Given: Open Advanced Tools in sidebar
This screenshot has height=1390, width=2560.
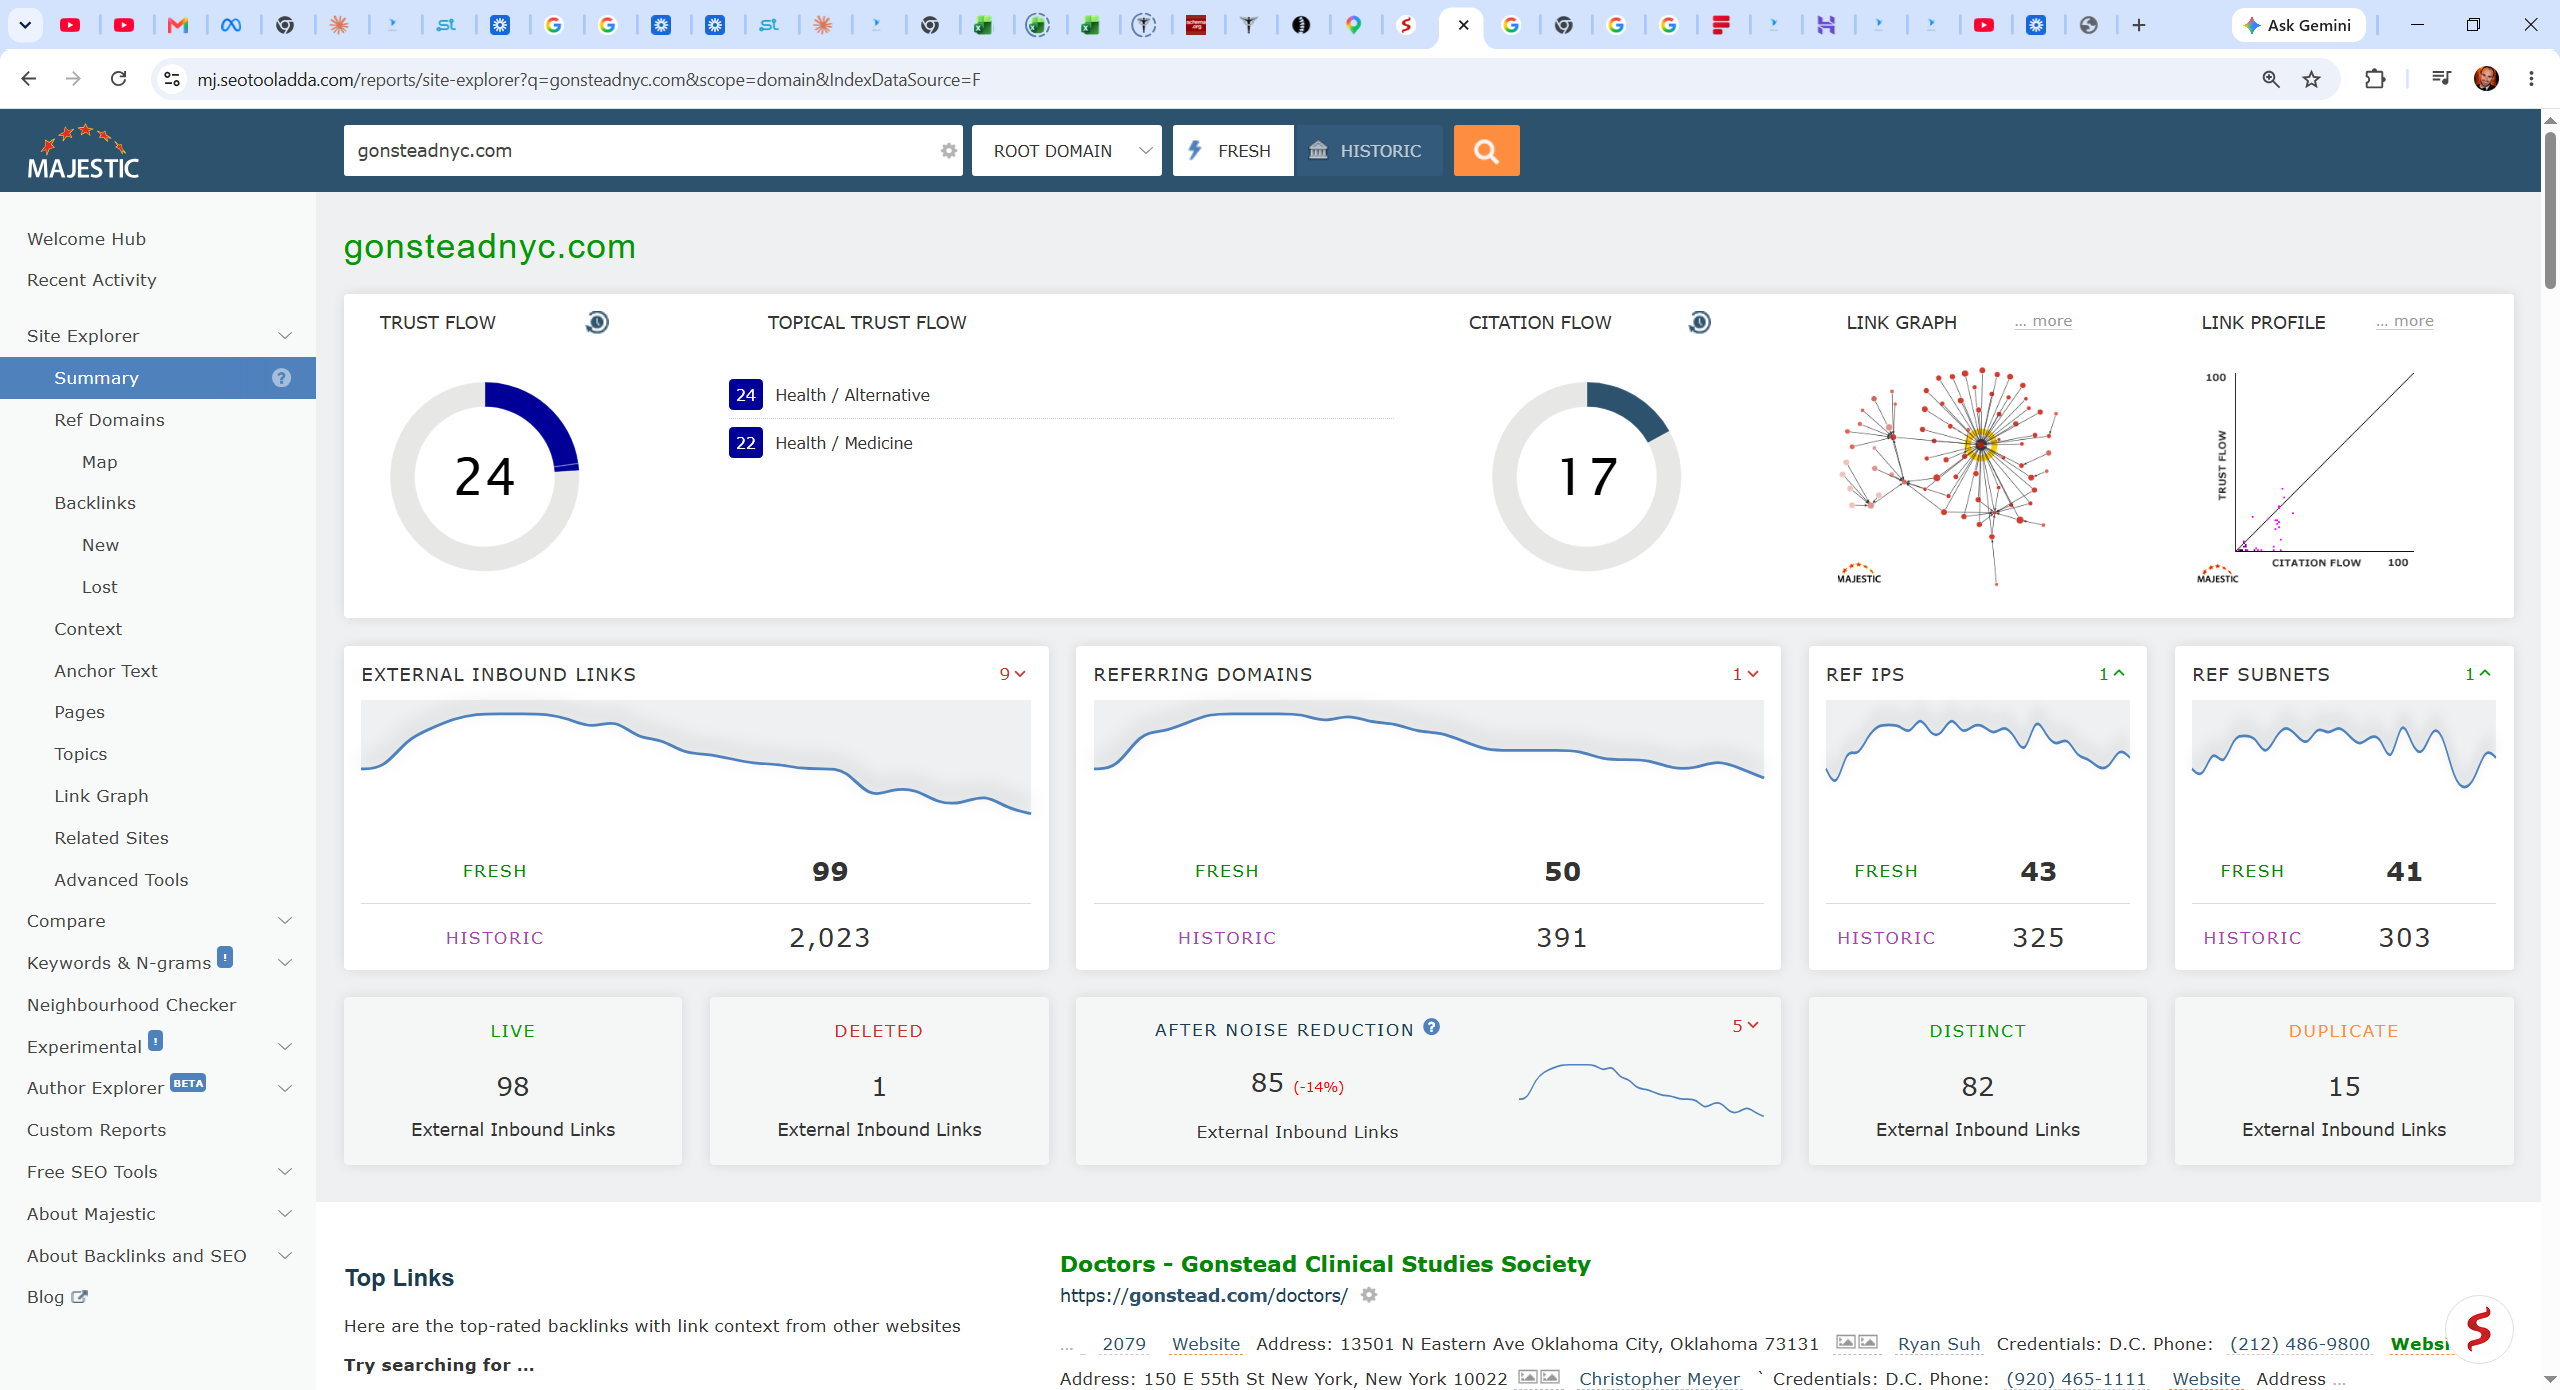Looking at the screenshot, I should [122, 880].
